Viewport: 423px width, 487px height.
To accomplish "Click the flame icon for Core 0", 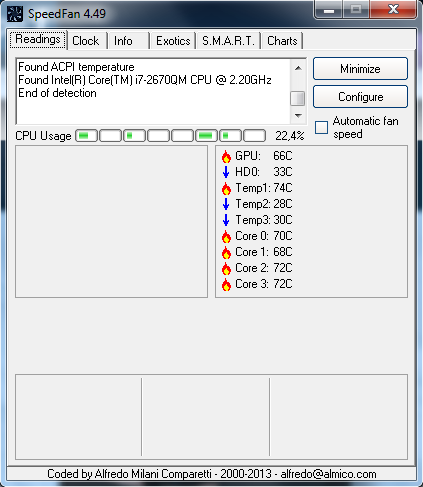I will tap(226, 236).
